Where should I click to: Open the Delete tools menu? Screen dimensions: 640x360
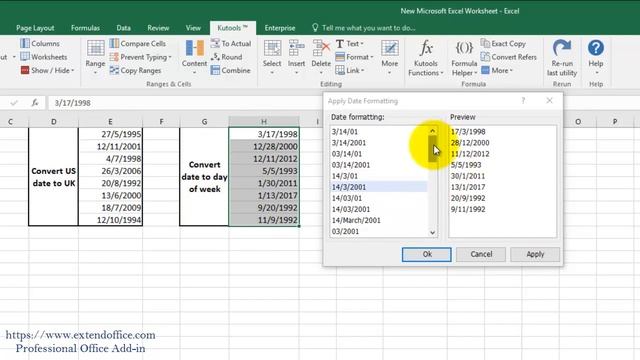(321, 57)
